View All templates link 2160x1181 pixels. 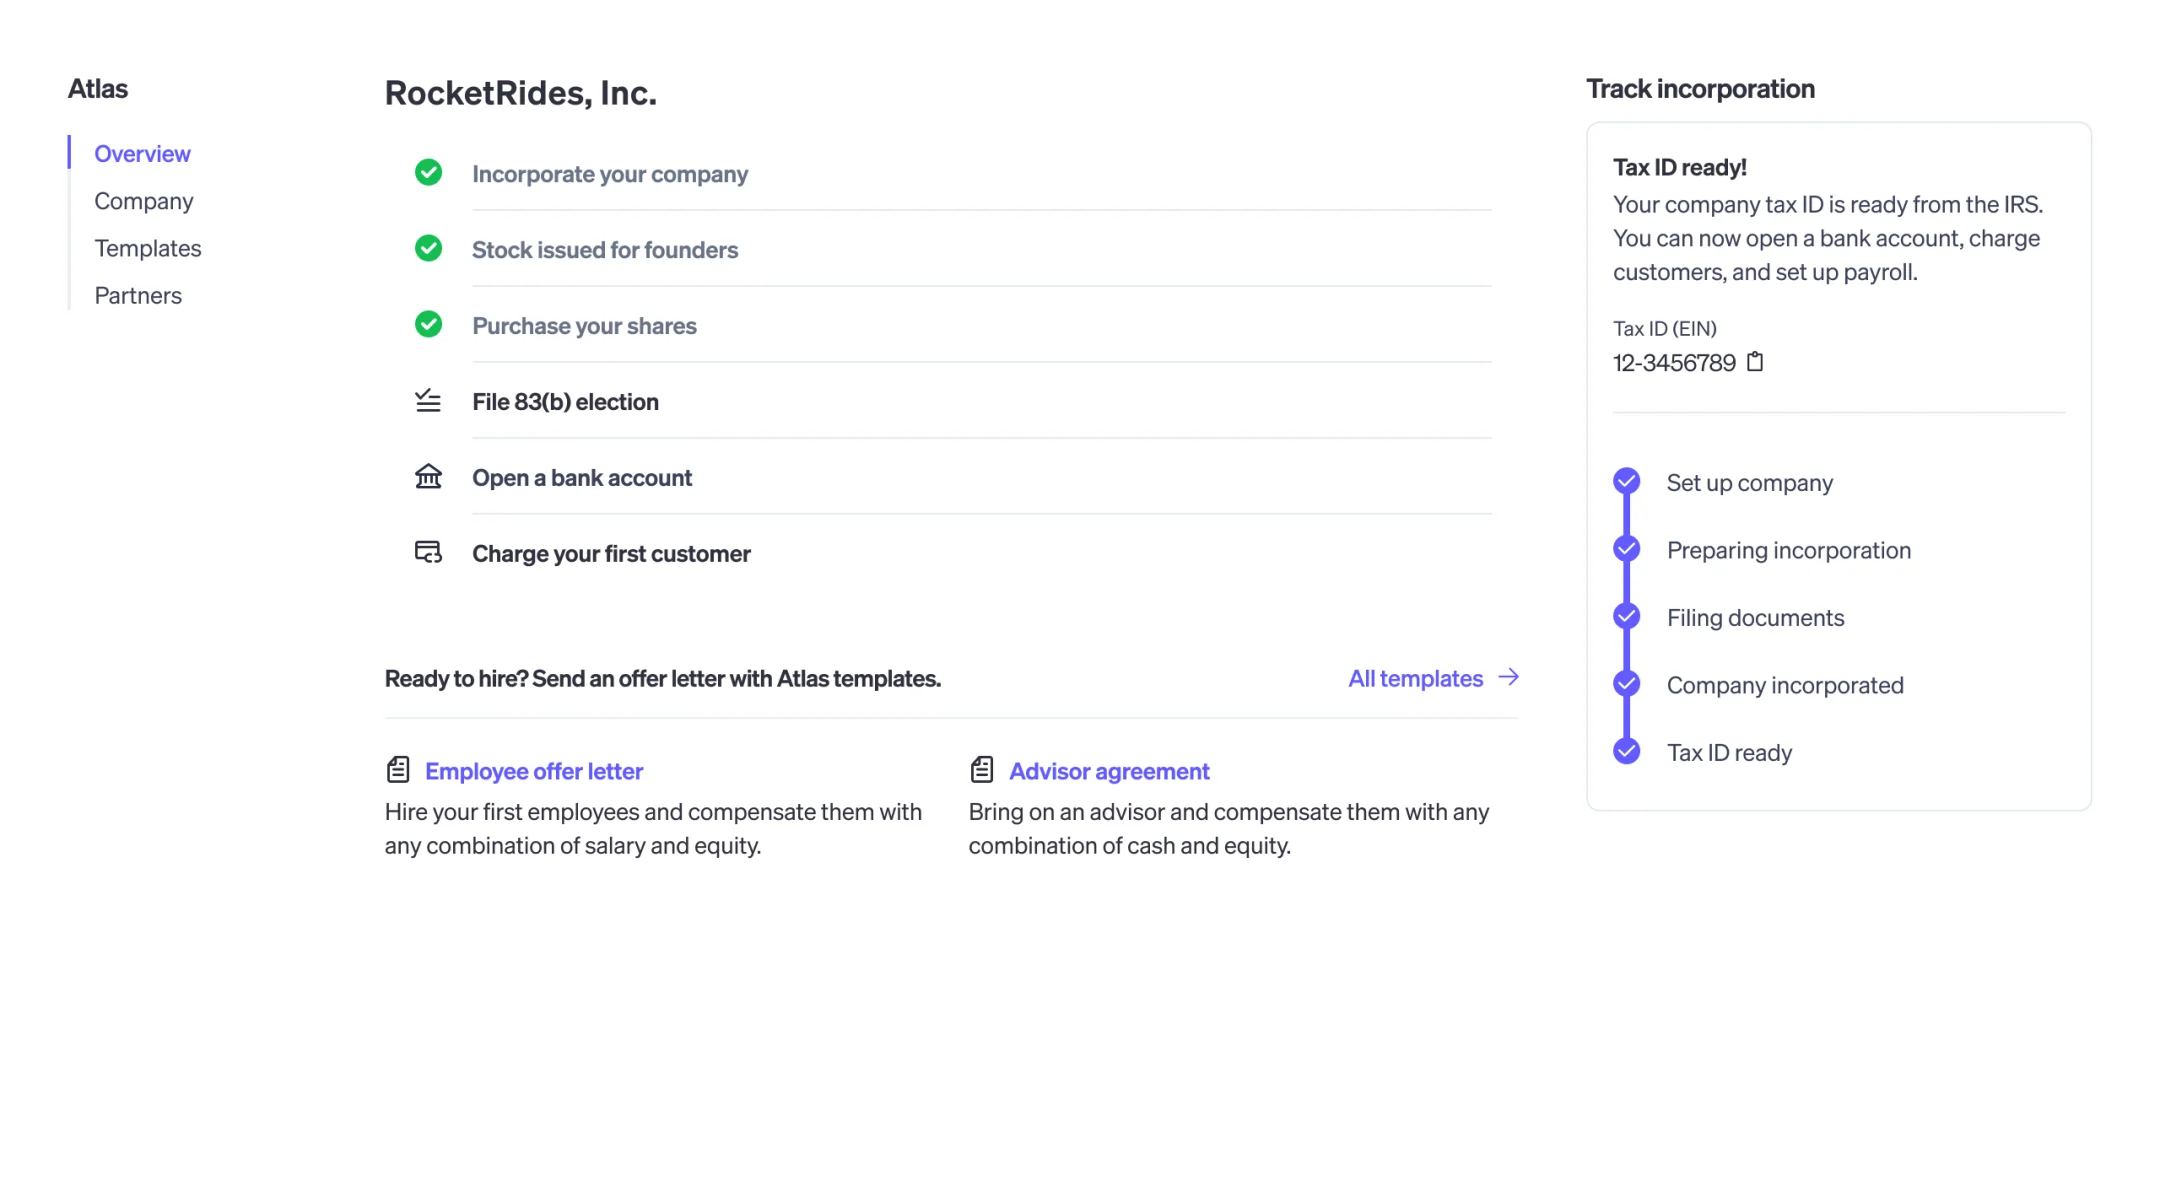pos(1415,678)
